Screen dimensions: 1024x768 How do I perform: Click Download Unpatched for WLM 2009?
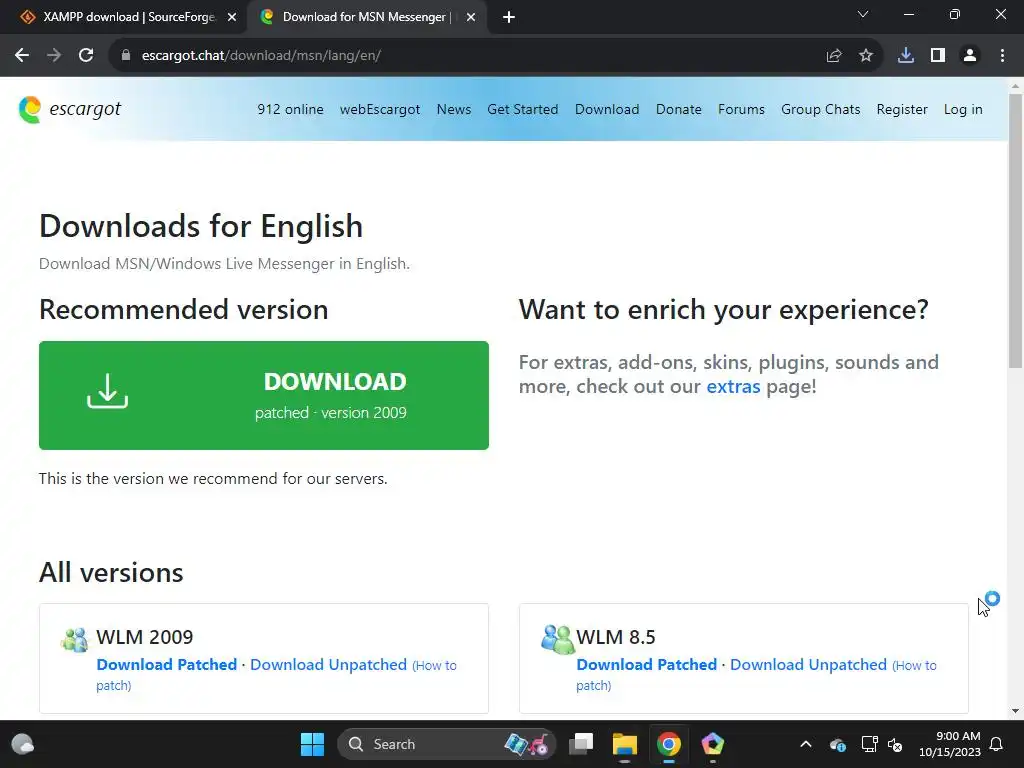tap(328, 665)
